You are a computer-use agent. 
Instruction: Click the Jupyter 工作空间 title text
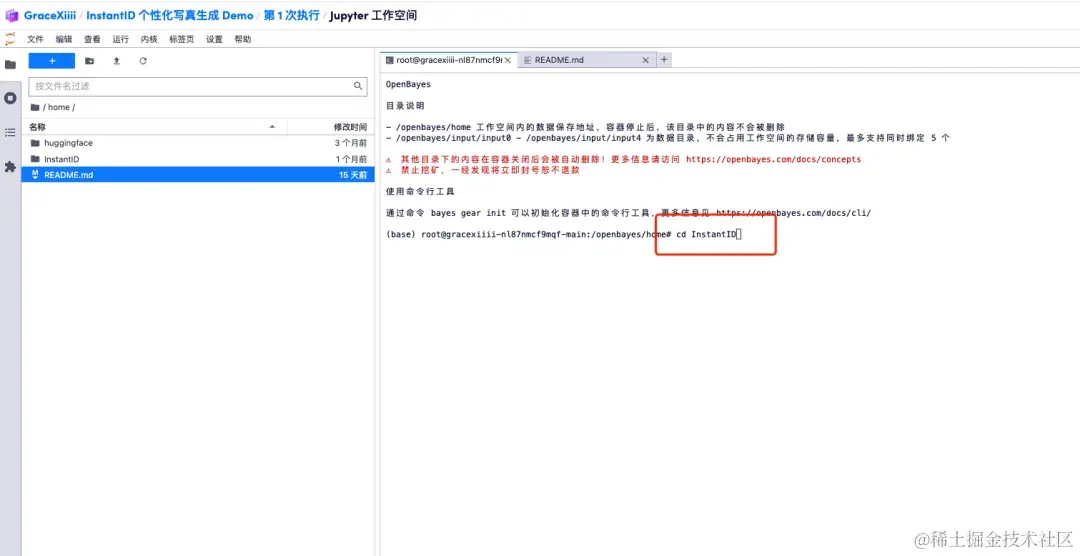pos(373,15)
